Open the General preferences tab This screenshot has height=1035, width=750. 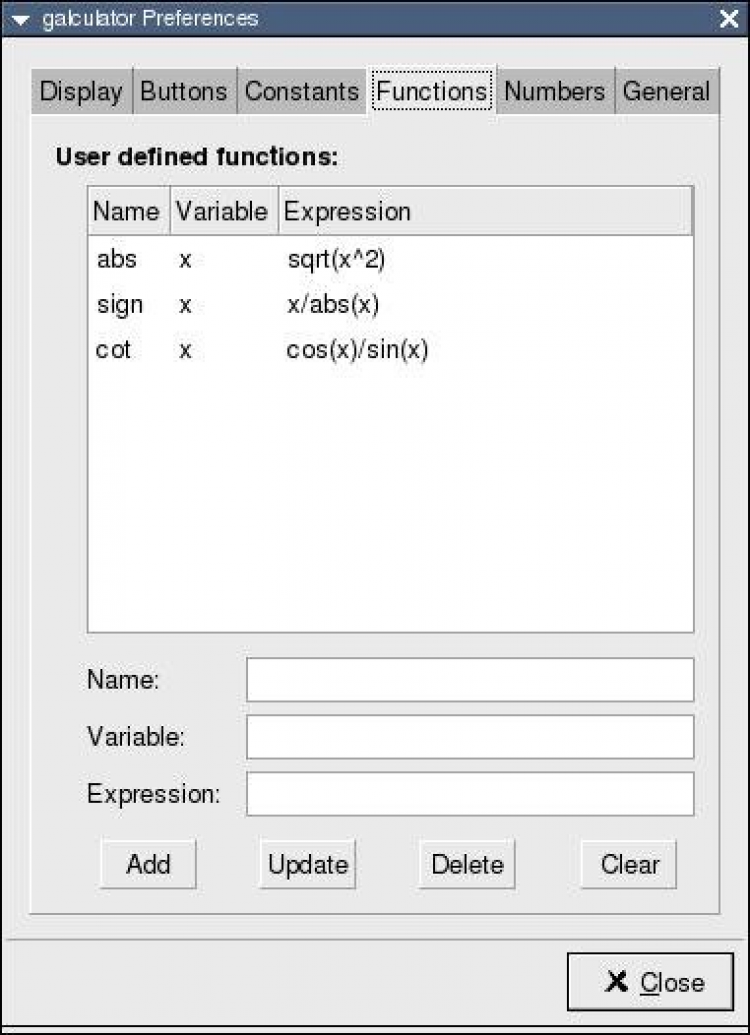point(666,92)
